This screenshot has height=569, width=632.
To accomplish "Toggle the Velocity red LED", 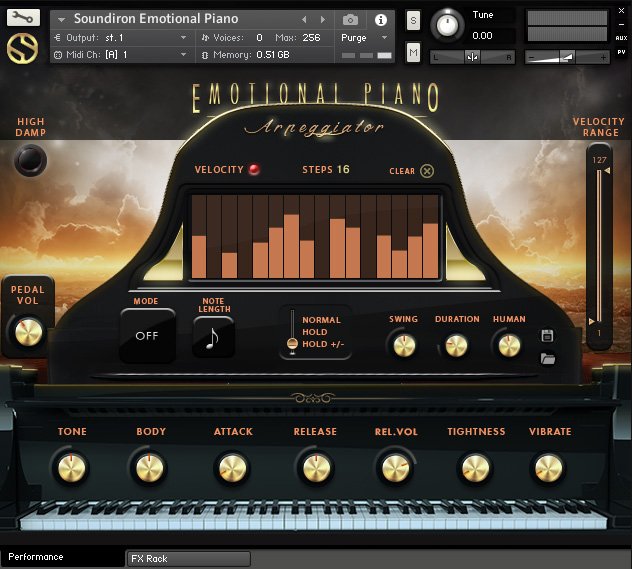I will coord(254,170).
